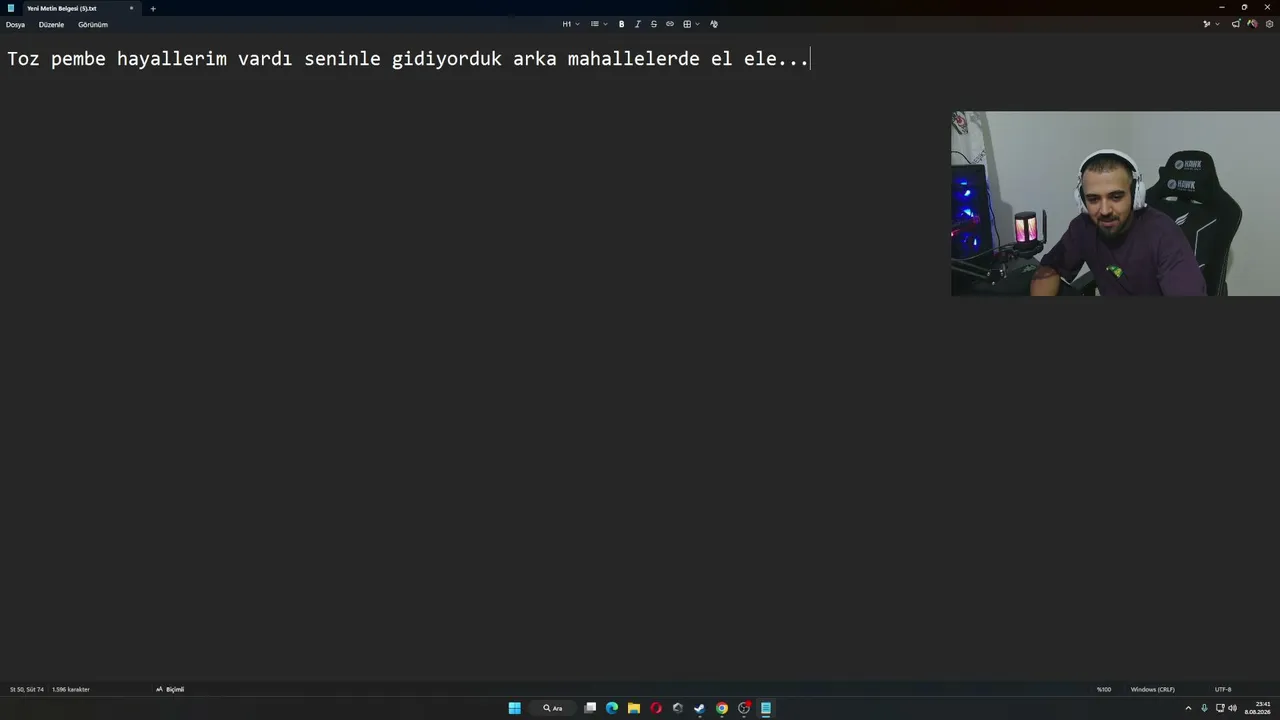This screenshot has width=1280, height=720.
Task: Open Notepad settings gear
Action: coord(1269,24)
